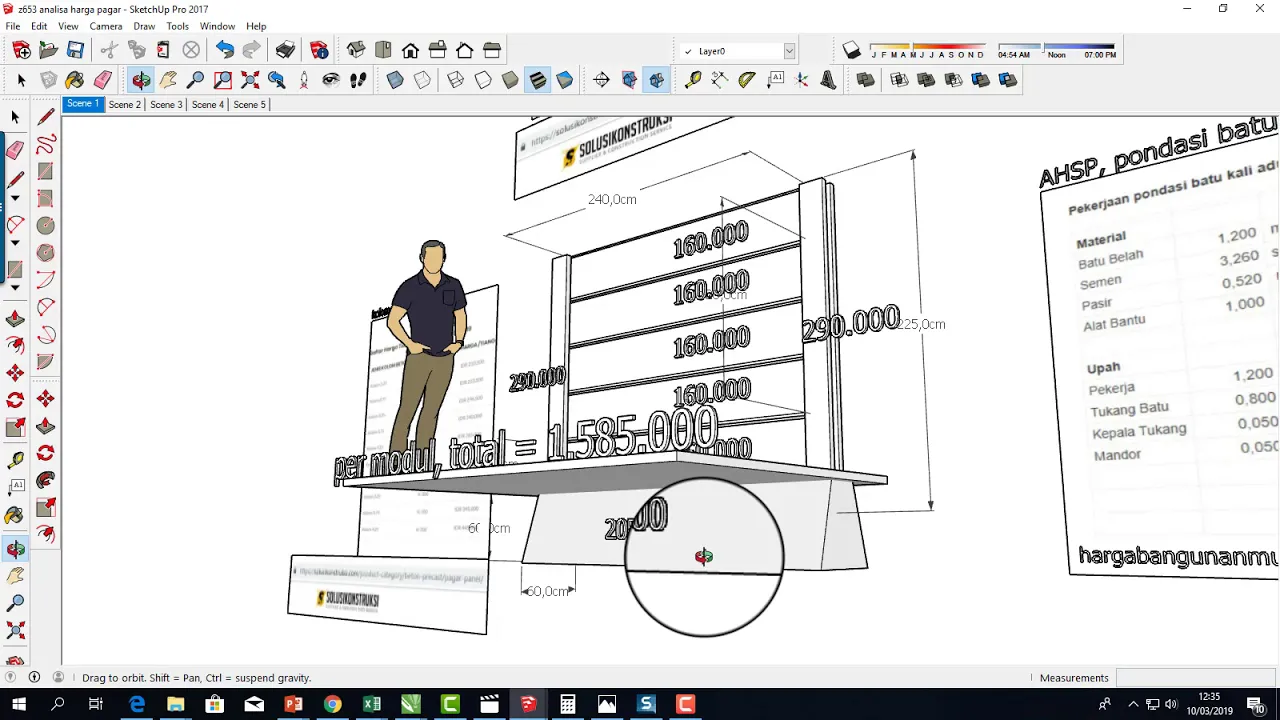Screen dimensions: 1280x720
Task: Select the Walk footprints tool
Action: coord(358,80)
